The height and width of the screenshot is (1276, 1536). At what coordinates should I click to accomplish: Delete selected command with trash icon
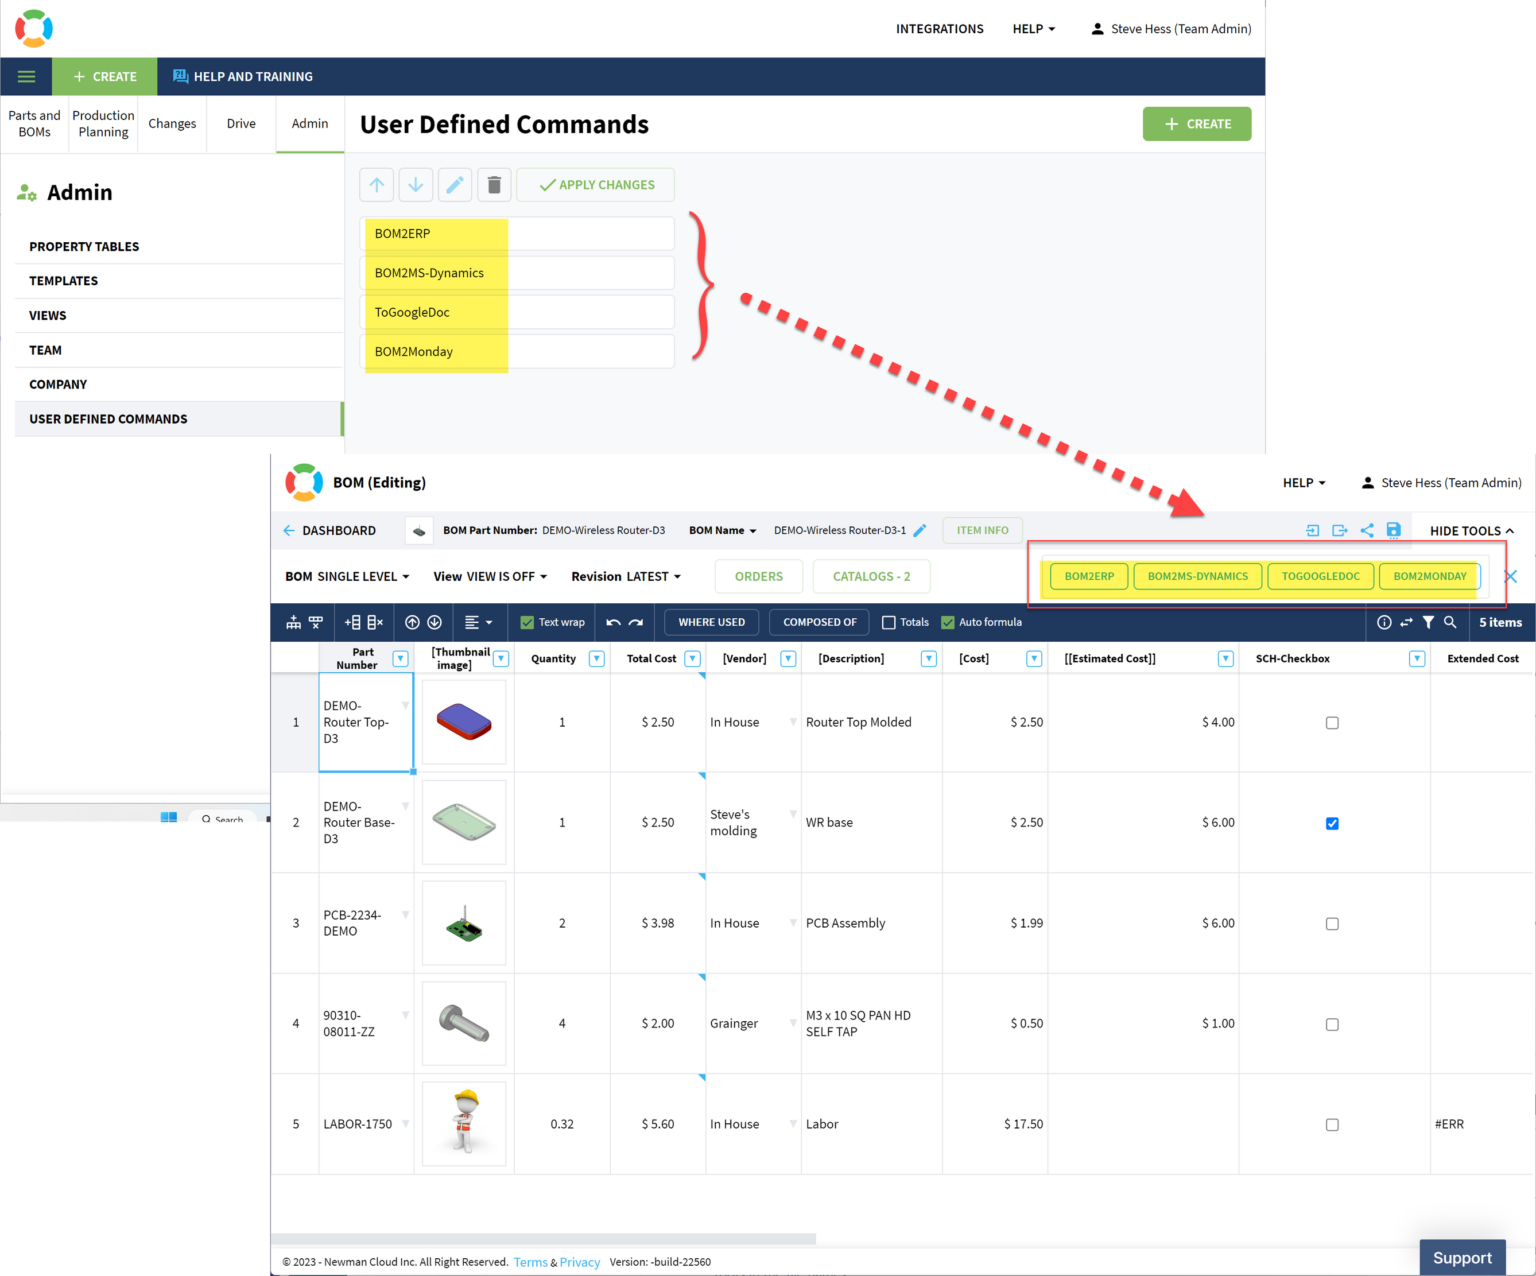pyautogui.click(x=494, y=185)
